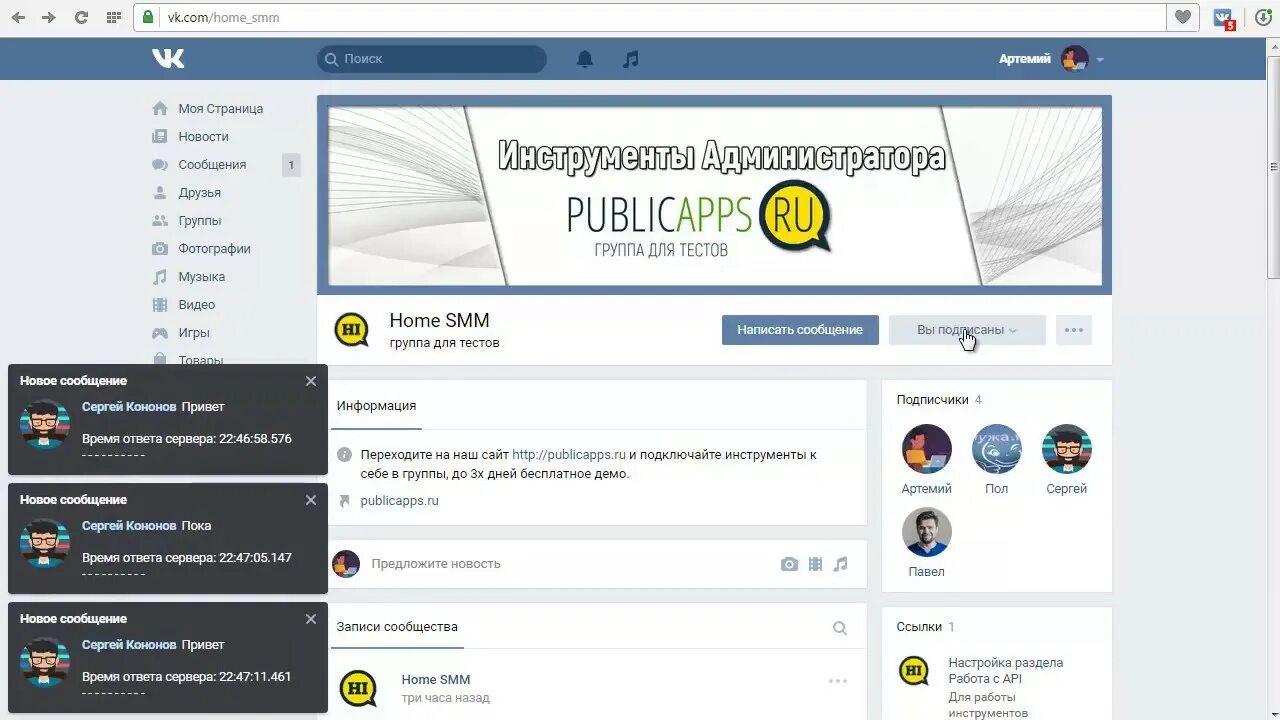Attach audio with note icon in suggest box
Screen dimensions: 1280x720
(x=840, y=564)
